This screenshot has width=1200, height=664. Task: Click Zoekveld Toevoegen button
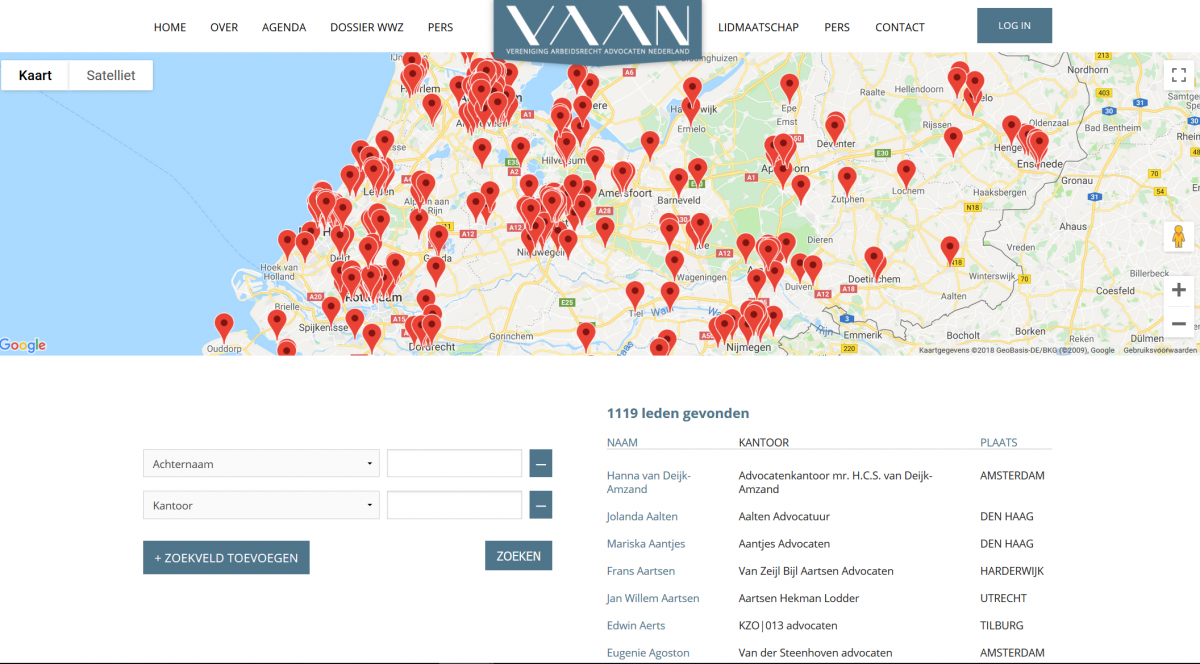click(x=226, y=557)
